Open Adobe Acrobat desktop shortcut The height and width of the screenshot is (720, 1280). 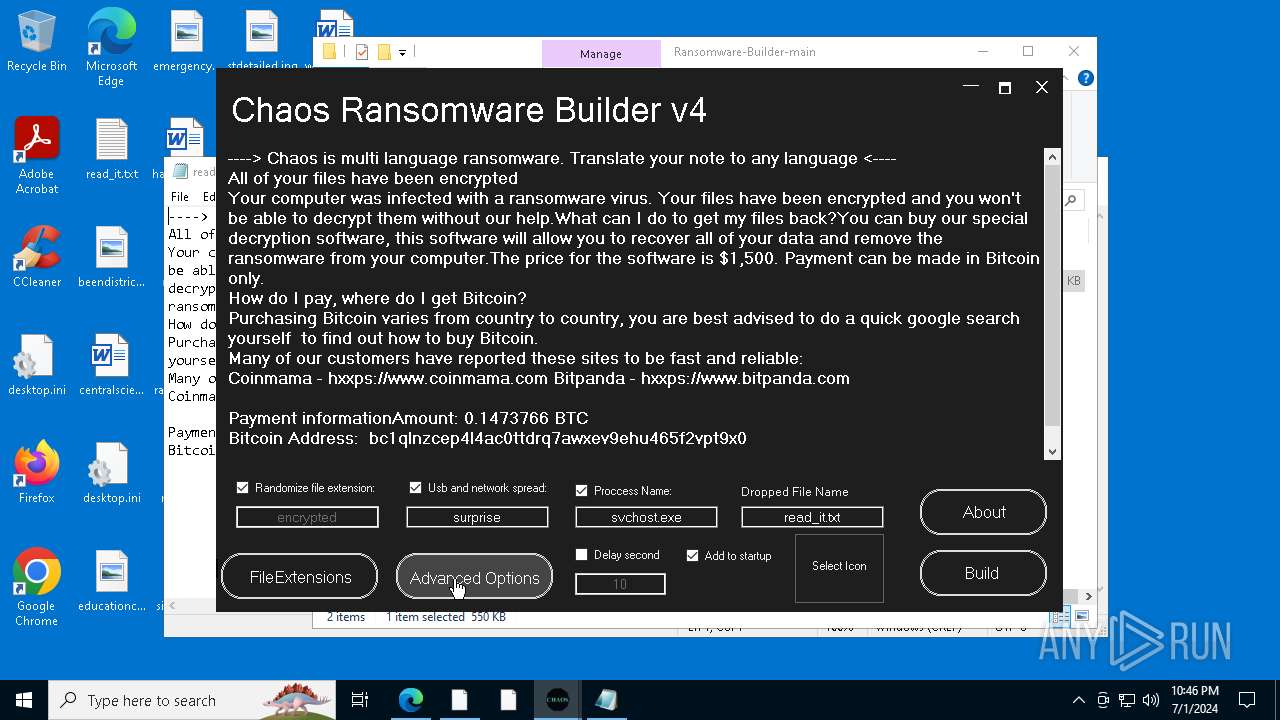(37, 155)
